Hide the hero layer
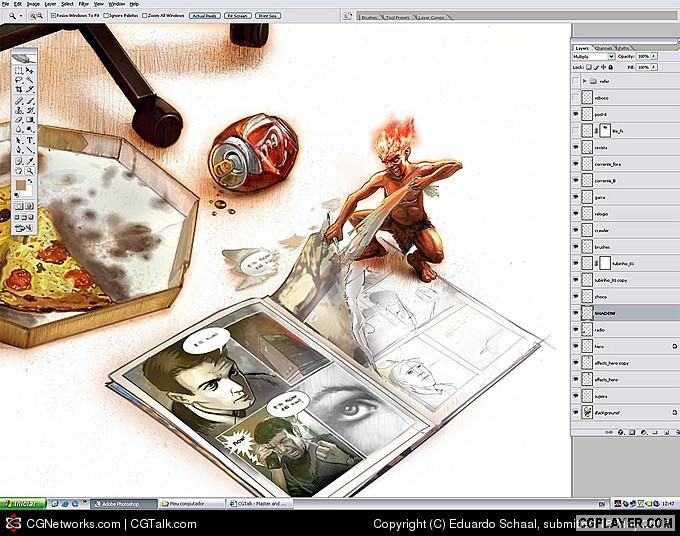This screenshot has width=680, height=536. (x=575, y=346)
